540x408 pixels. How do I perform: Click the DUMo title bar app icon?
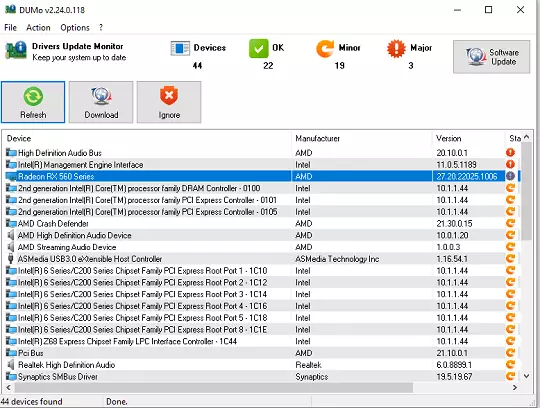pos(10,9)
